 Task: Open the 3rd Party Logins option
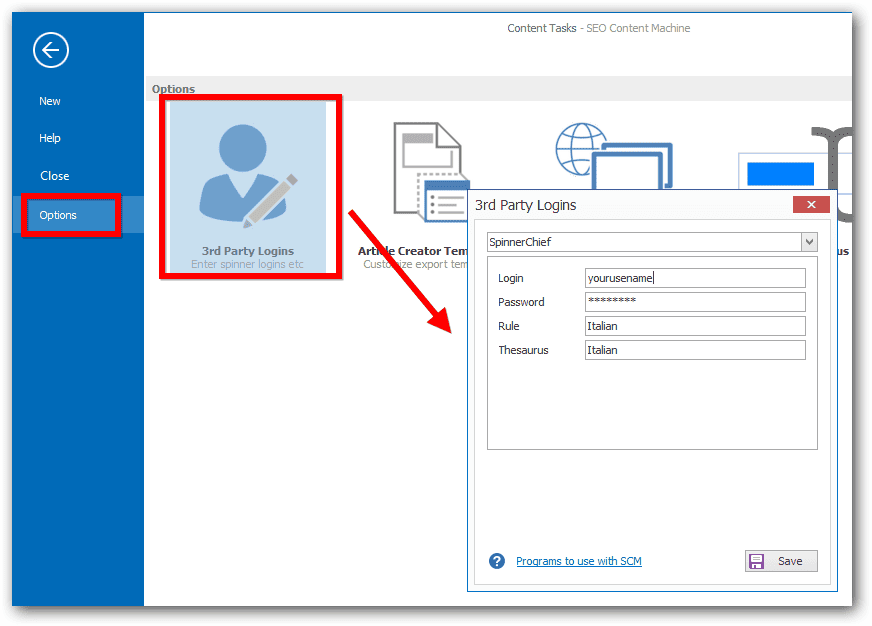[247, 187]
